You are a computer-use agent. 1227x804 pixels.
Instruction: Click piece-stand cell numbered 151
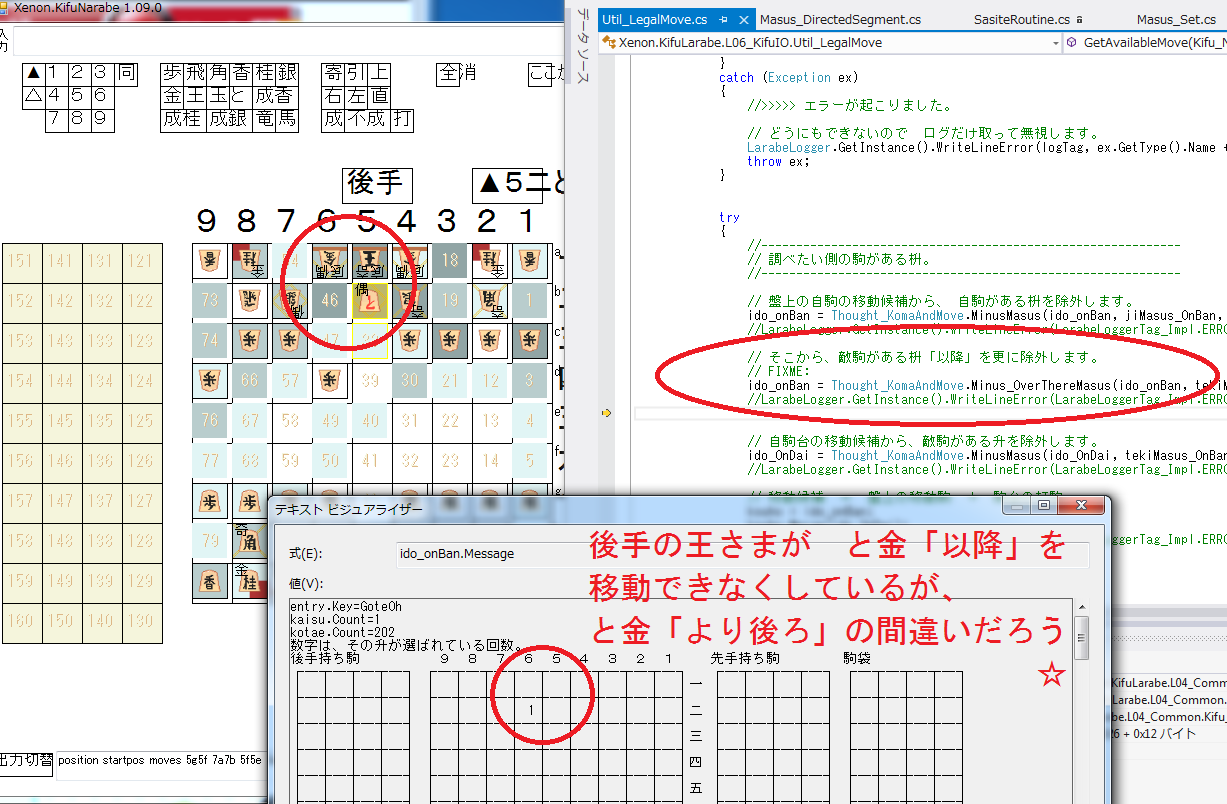tap(22, 262)
